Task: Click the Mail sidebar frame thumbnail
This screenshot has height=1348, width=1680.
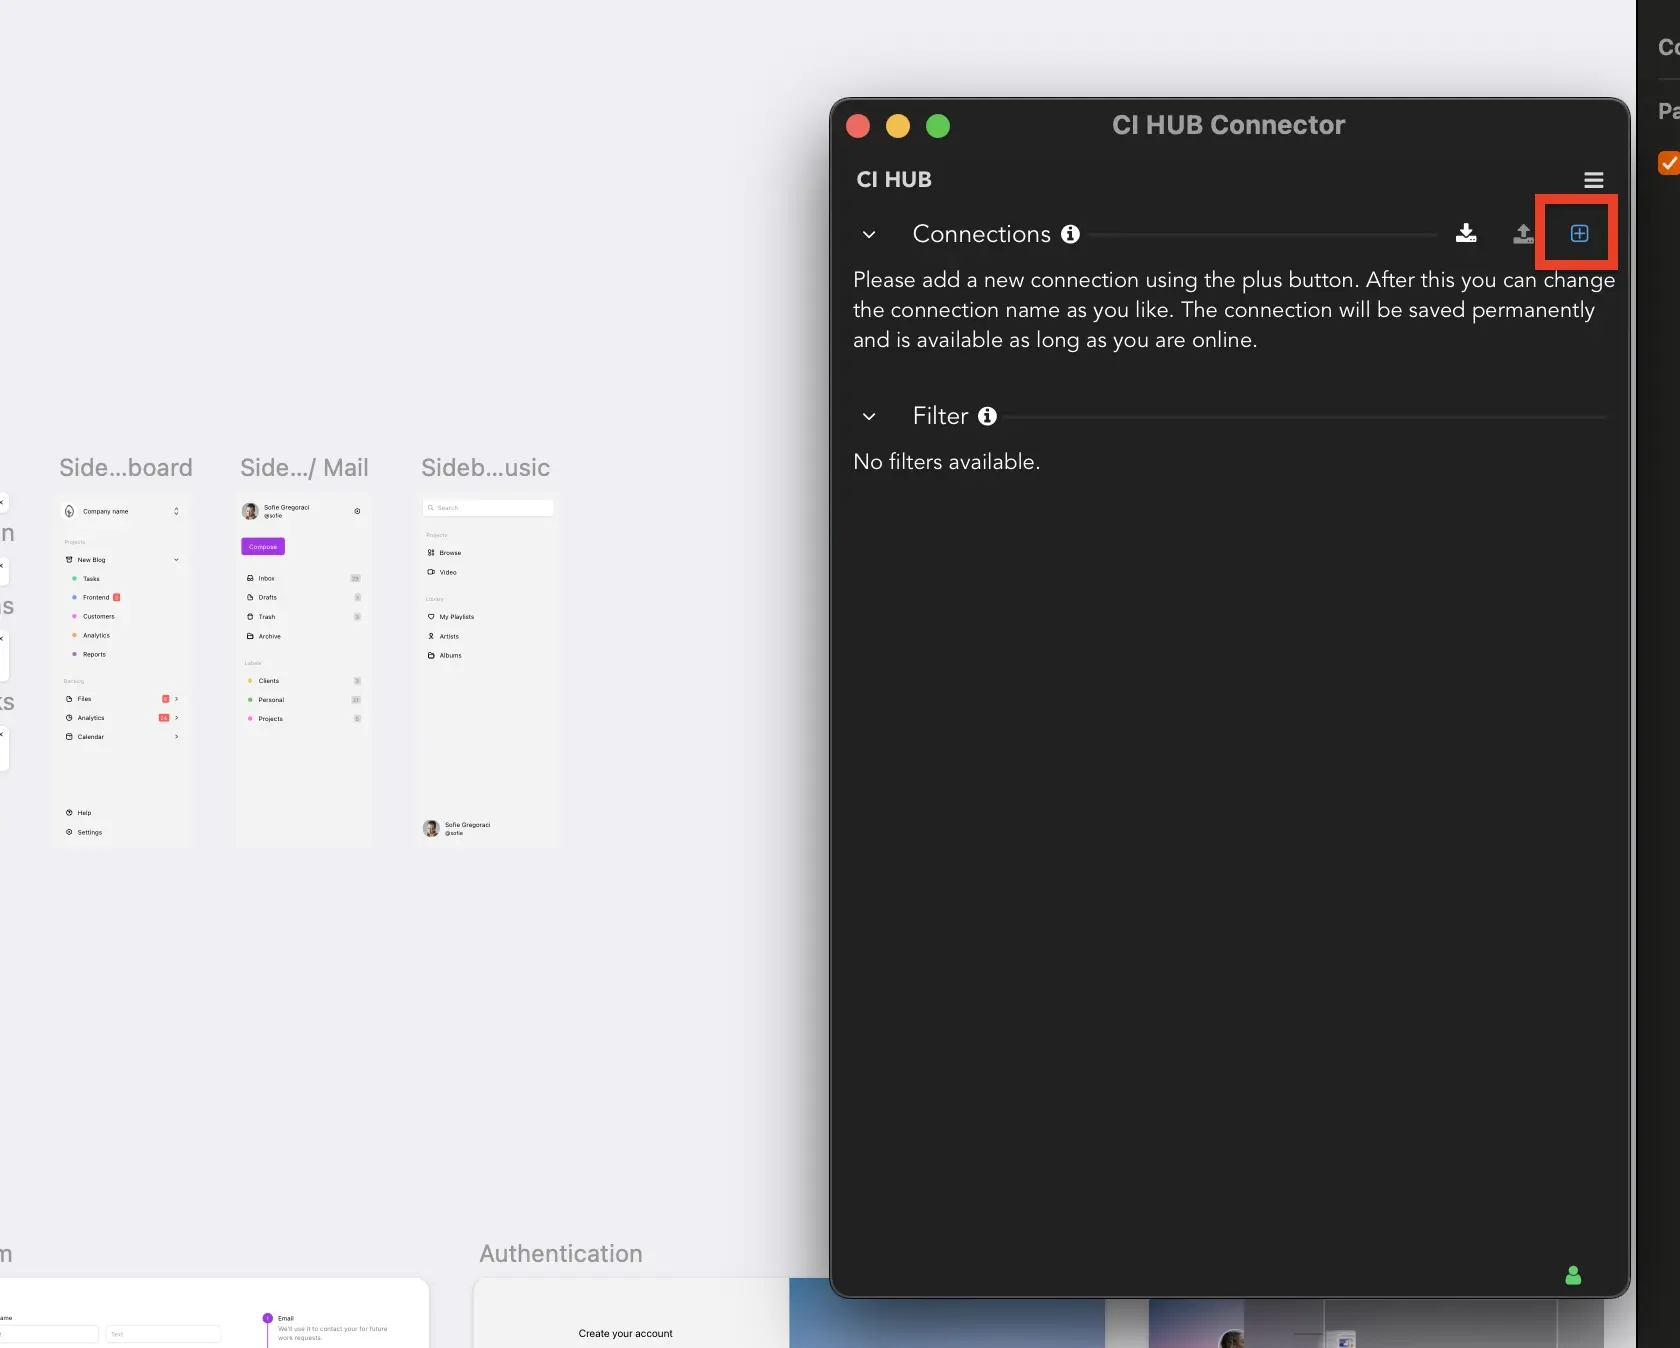Action: (304, 670)
